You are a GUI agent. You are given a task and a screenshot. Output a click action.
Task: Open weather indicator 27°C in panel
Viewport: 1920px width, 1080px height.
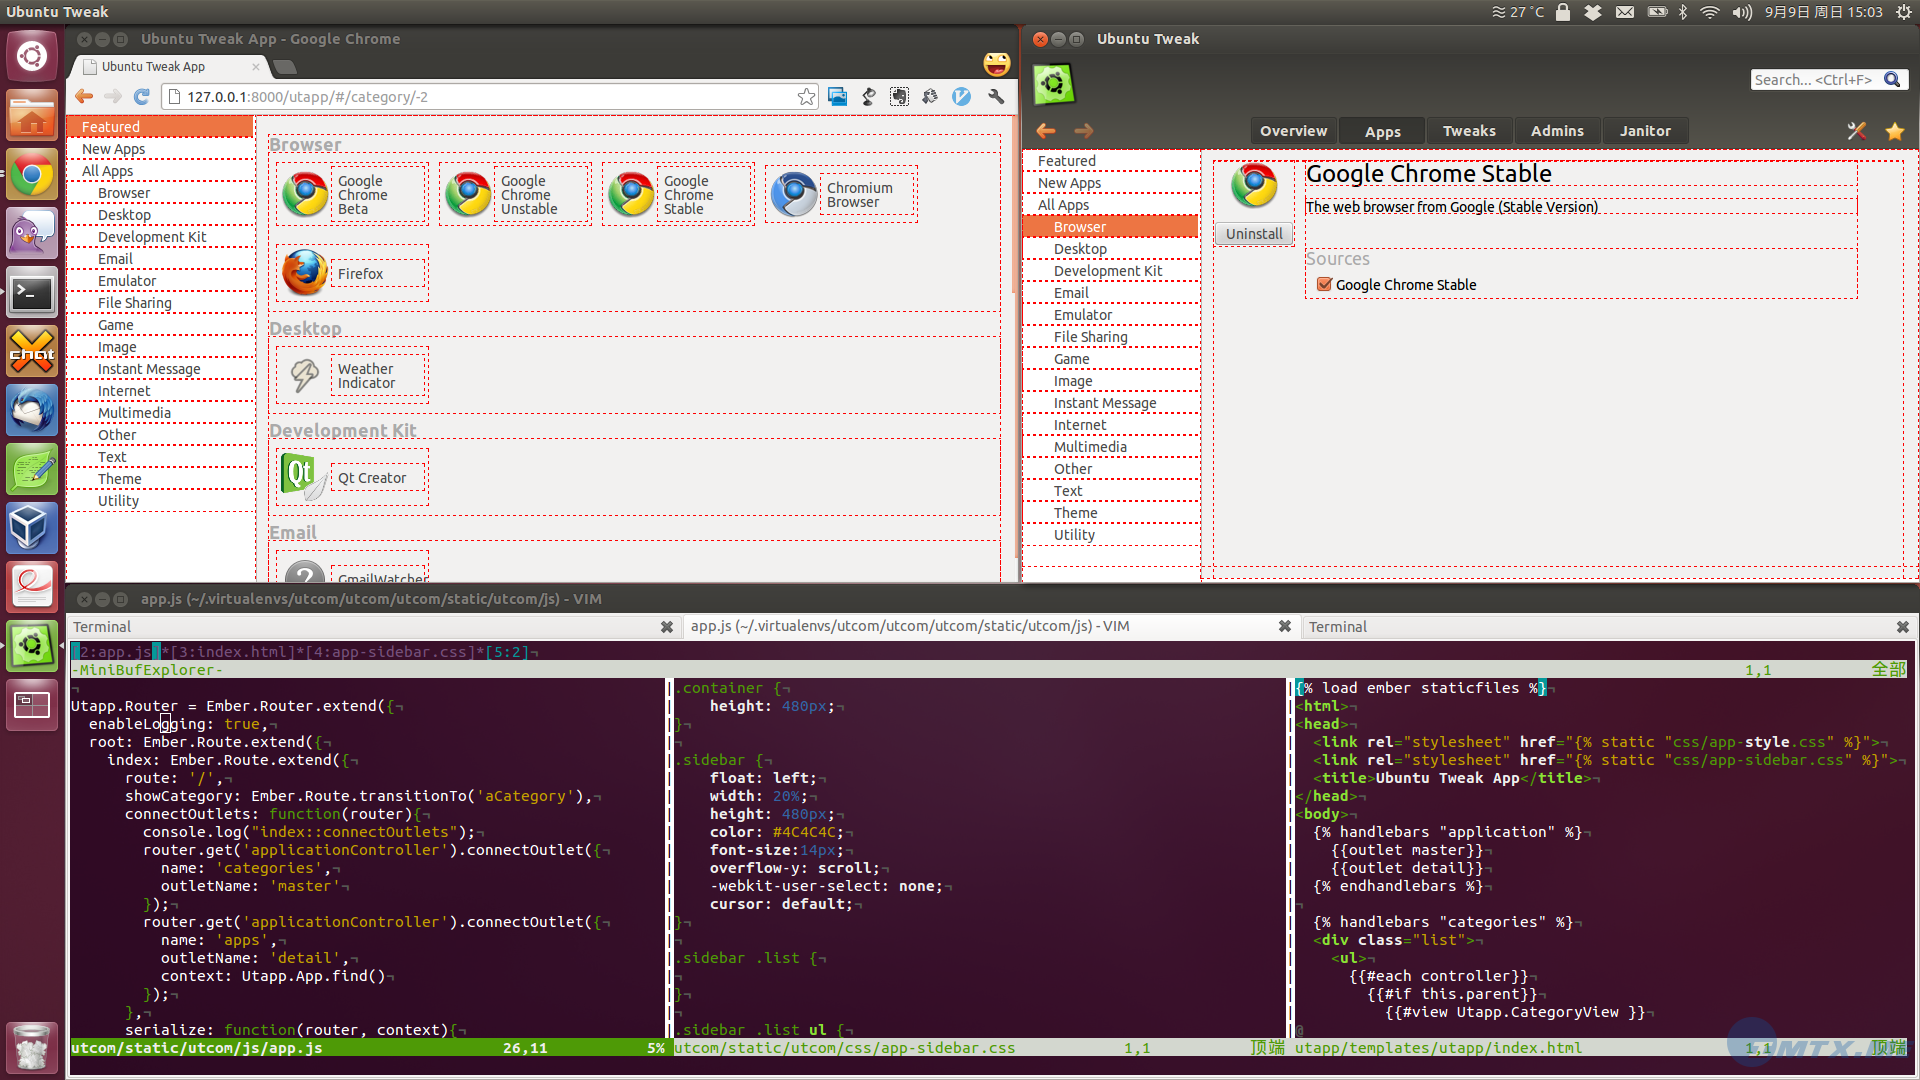pyautogui.click(x=1517, y=12)
